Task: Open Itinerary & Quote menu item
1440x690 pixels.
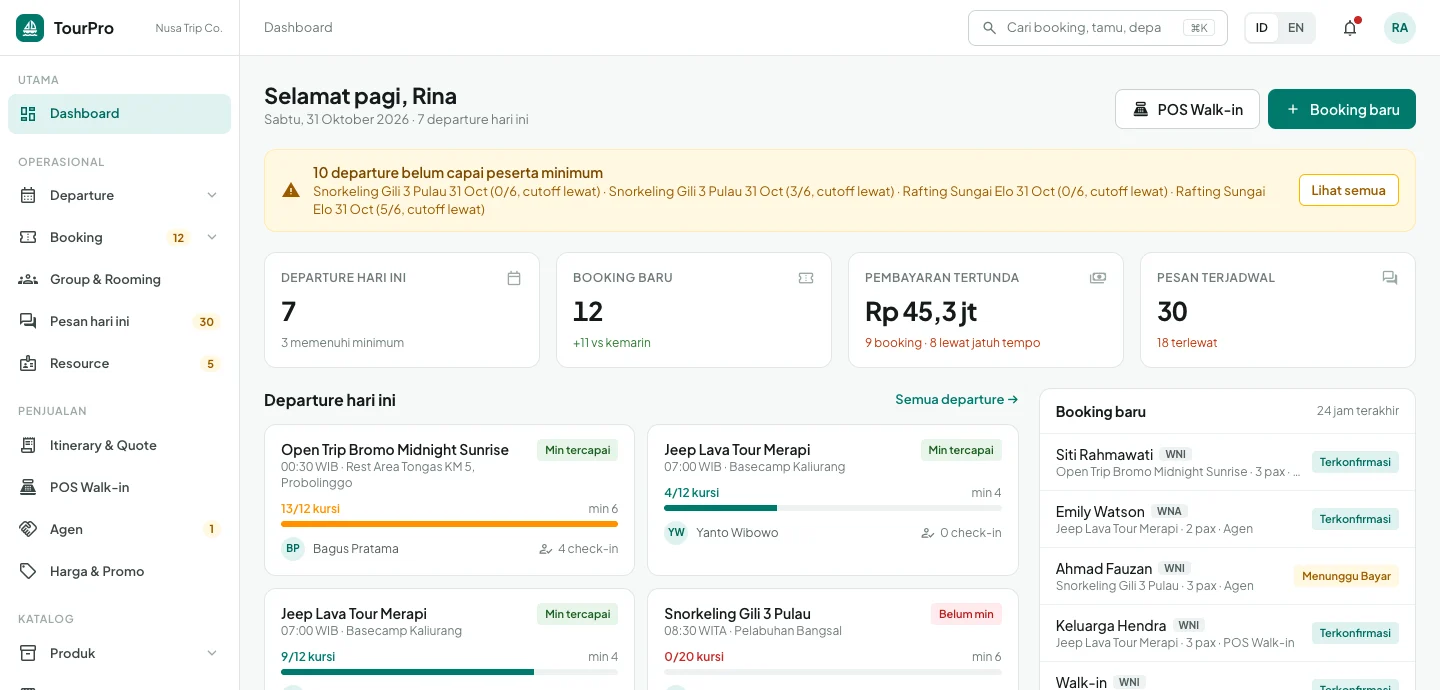Action: coord(119,445)
